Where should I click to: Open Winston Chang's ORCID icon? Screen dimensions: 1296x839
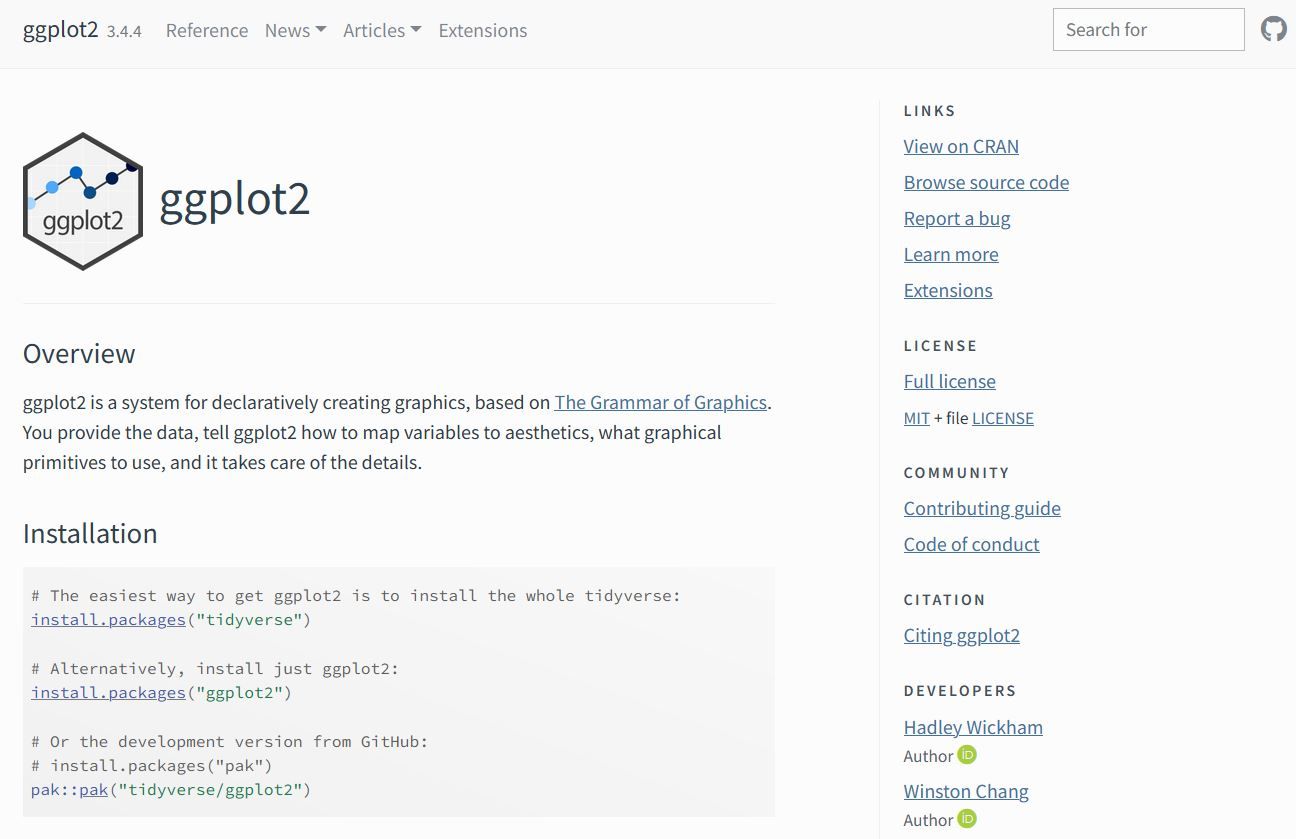(967, 819)
